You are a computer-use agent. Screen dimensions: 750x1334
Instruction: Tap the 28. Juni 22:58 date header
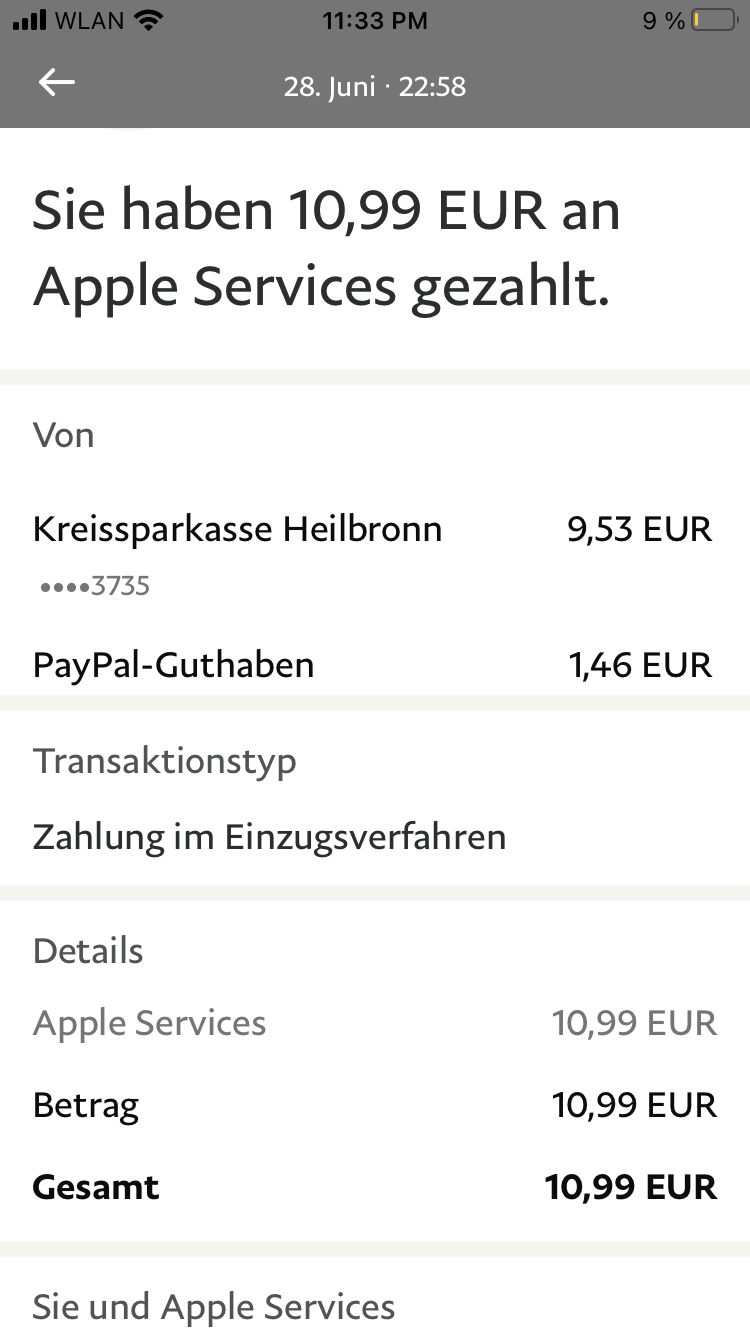click(x=375, y=86)
